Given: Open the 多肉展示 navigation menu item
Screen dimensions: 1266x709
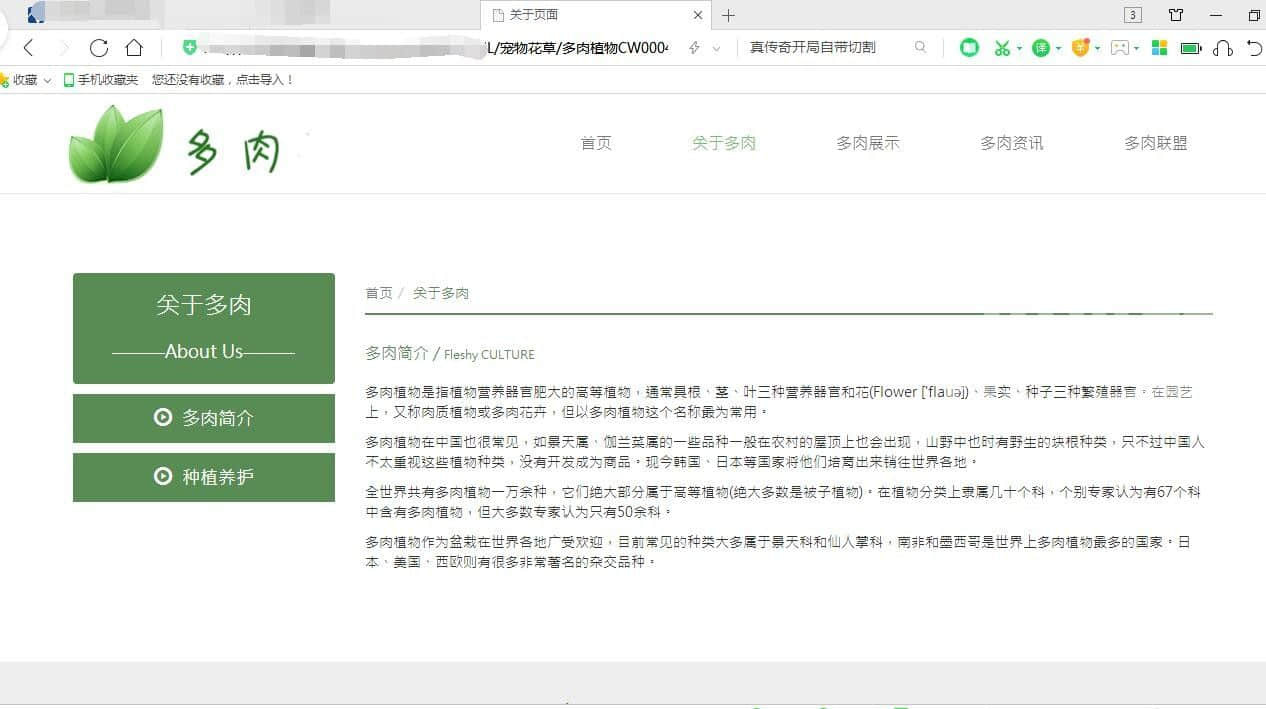Looking at the screenshot, I should click(x=867, y=143).
